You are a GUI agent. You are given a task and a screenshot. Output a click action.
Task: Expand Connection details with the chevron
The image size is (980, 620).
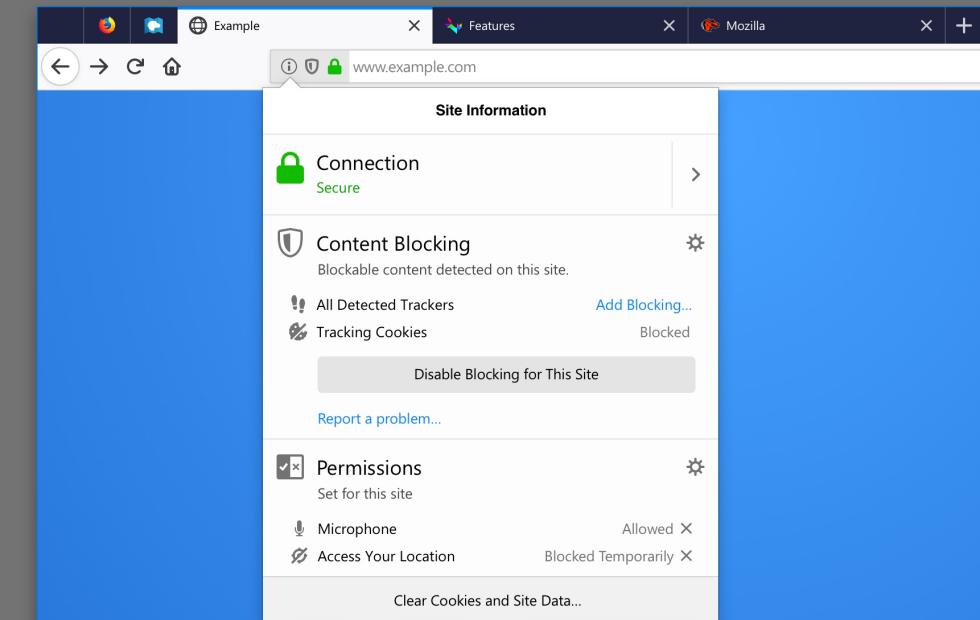[x=695, y=174]
